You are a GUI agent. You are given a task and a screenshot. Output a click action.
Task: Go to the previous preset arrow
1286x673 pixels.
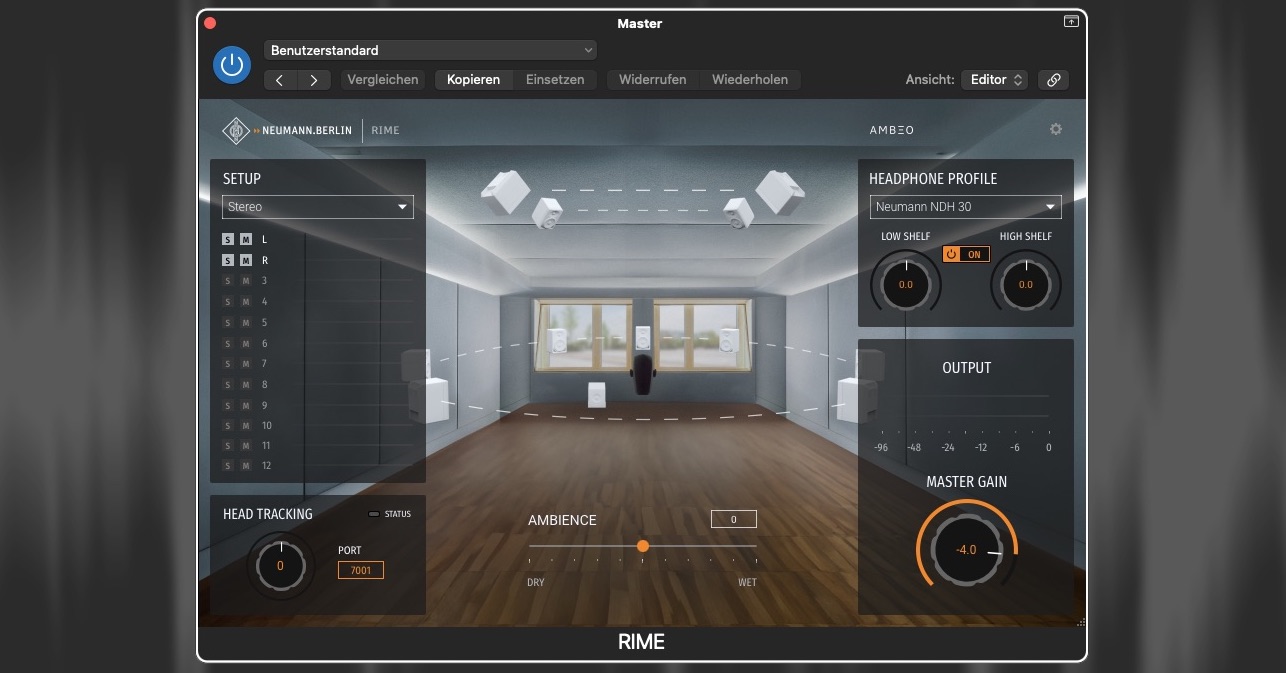[x=280, y=80]
